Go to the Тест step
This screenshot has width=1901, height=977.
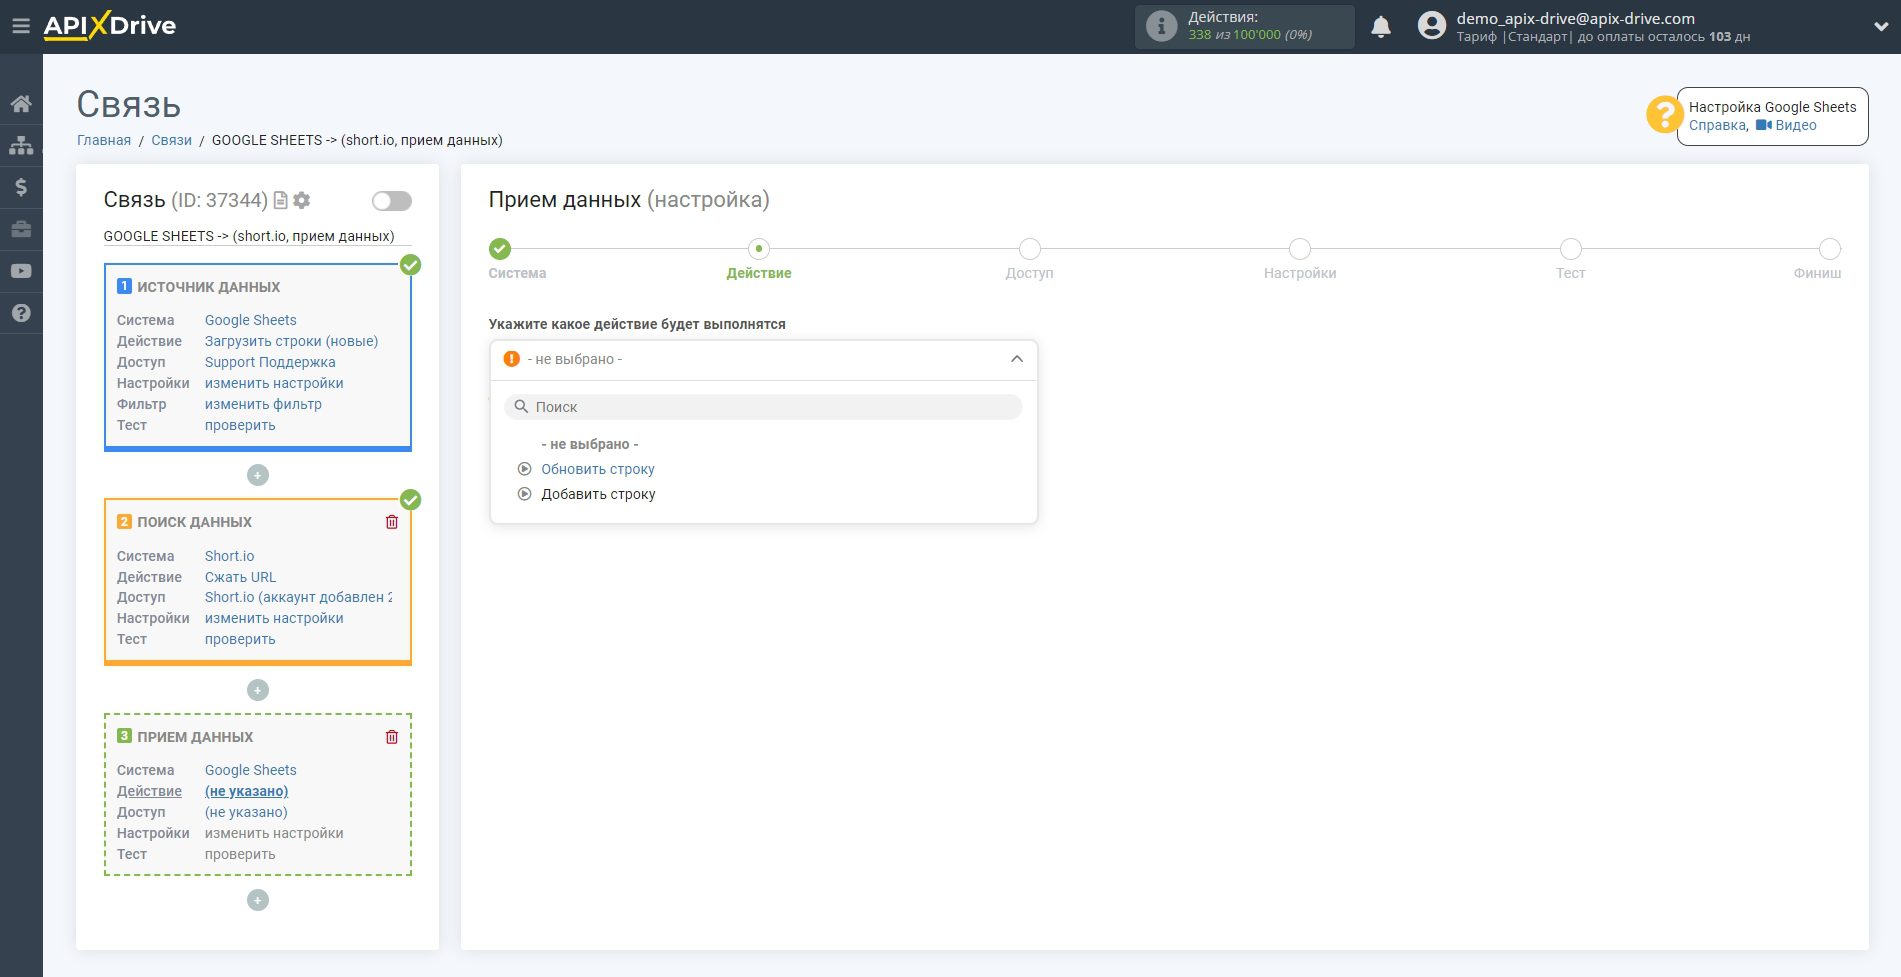[1571, 249]
